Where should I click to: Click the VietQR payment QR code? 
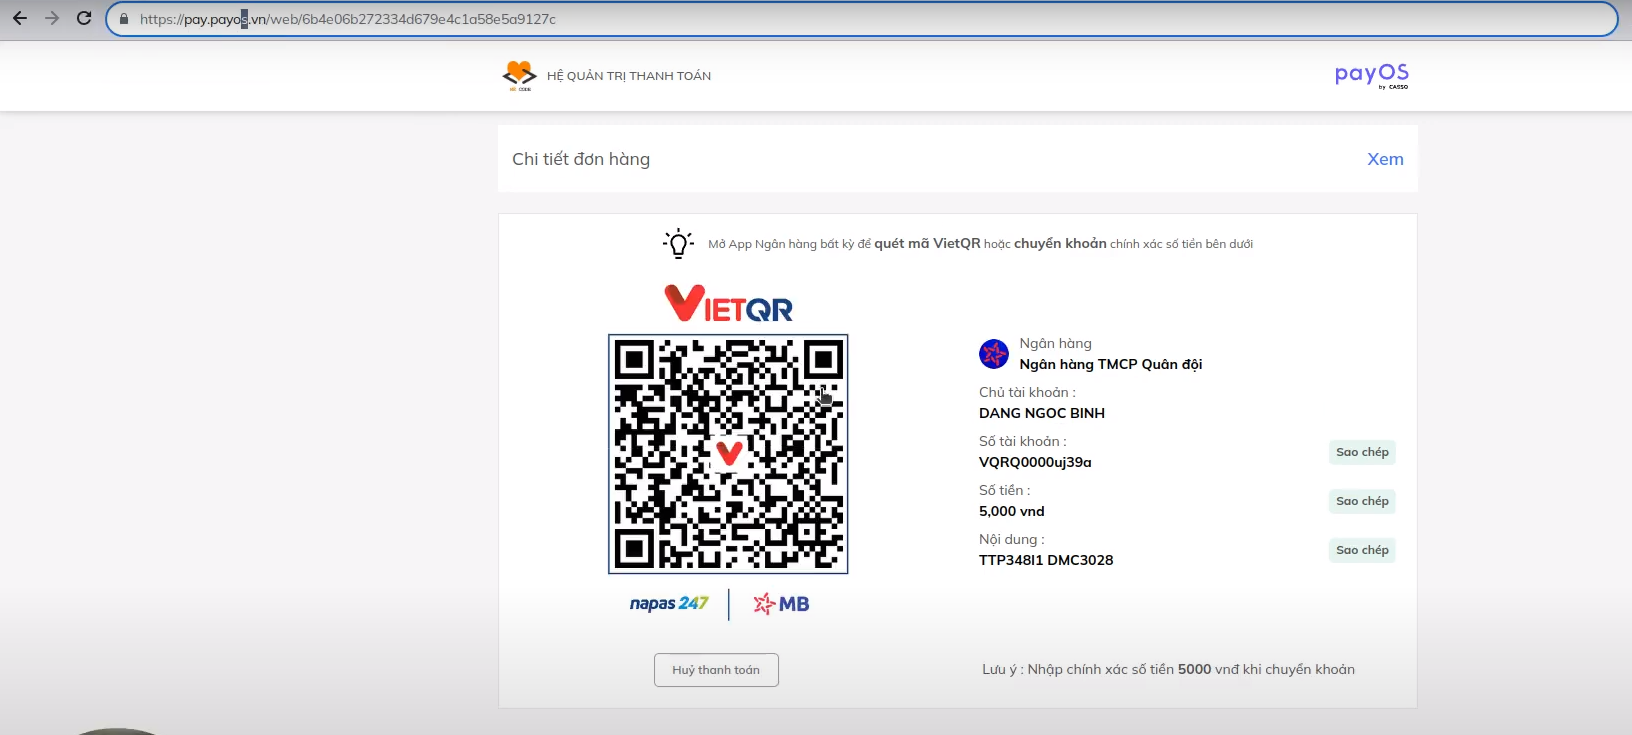point(728,454)
